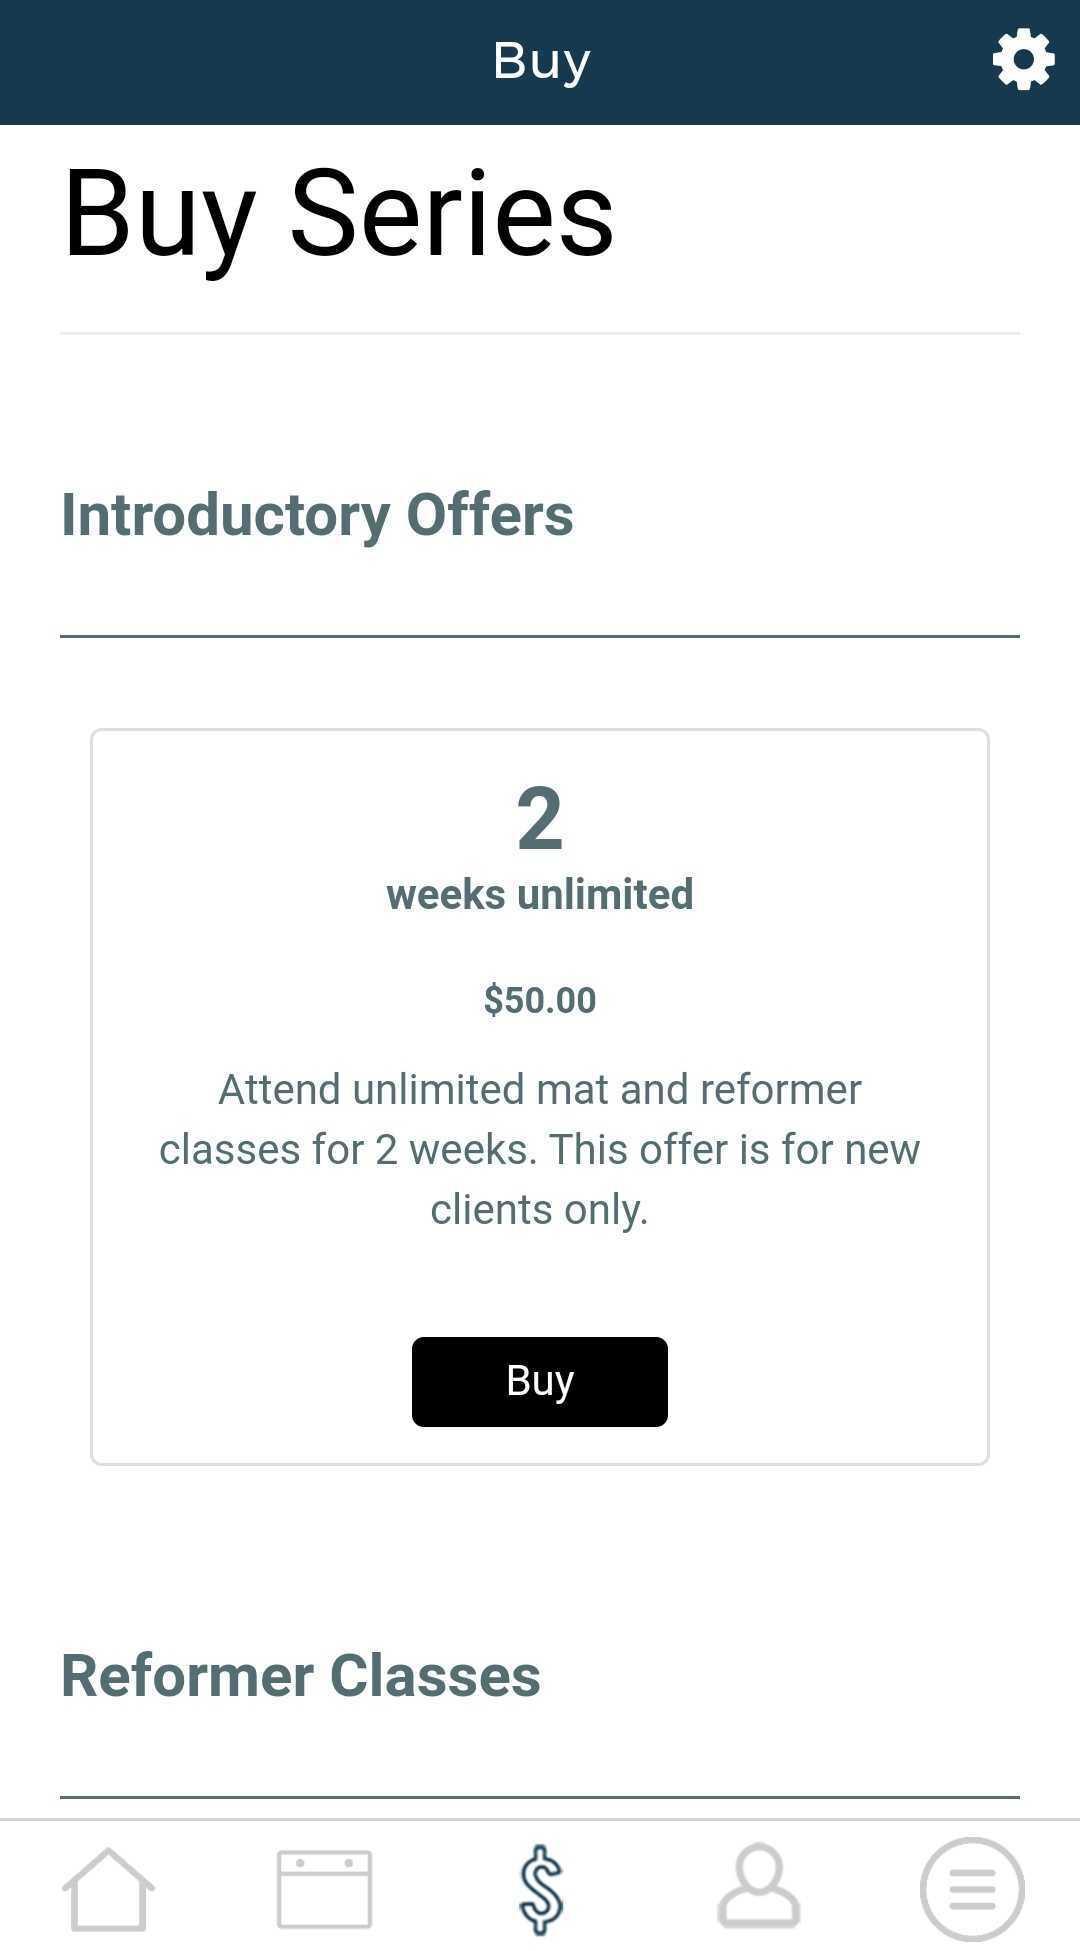
Task: Click the divider under Reformer Classes
Action: (x=540, y=1797)
